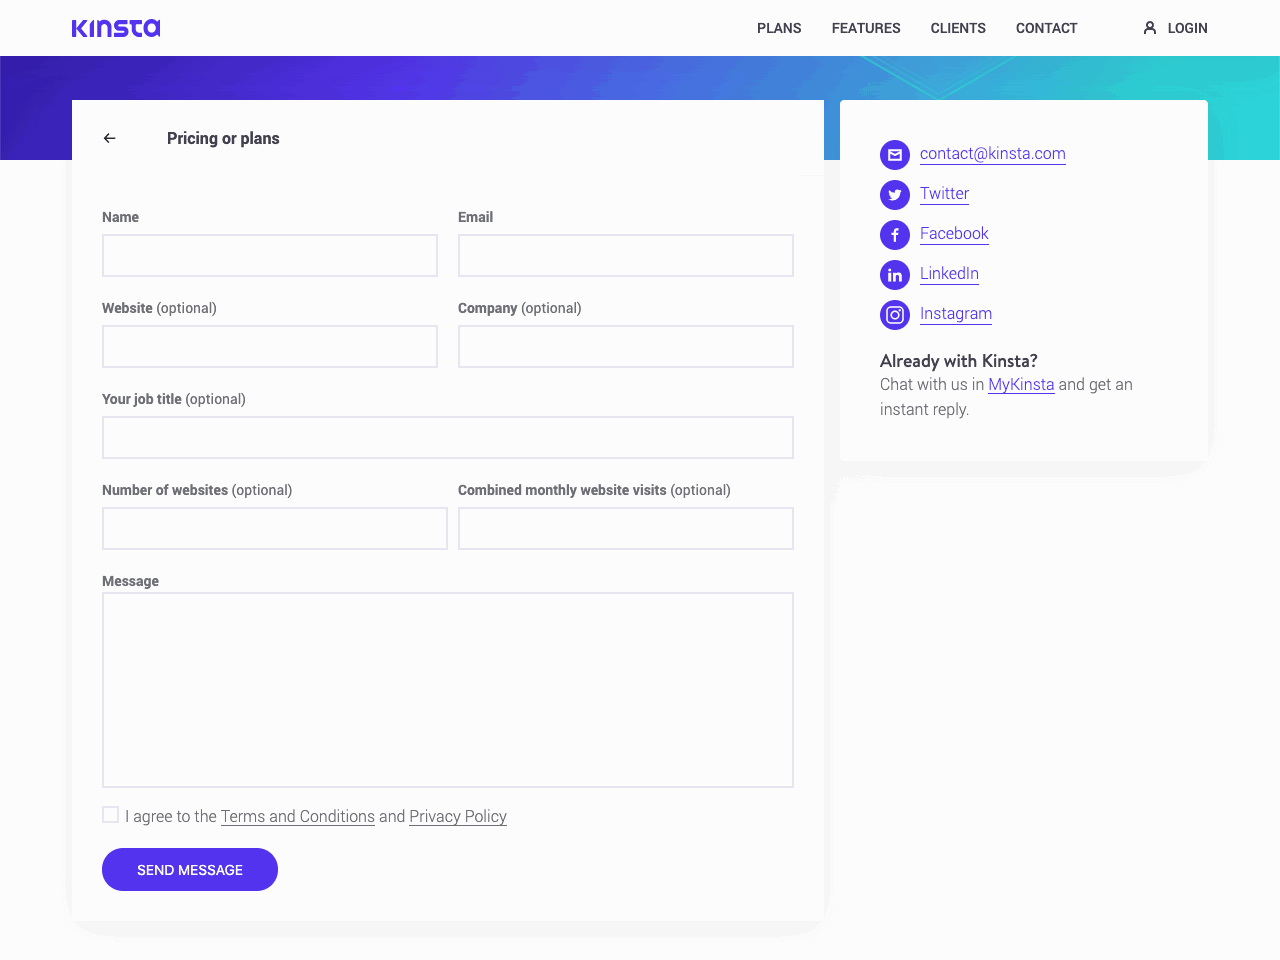Click the Facebook circle icon
Image resolution: width=1280 pixels, height=960 pixels.
(894, 234)
